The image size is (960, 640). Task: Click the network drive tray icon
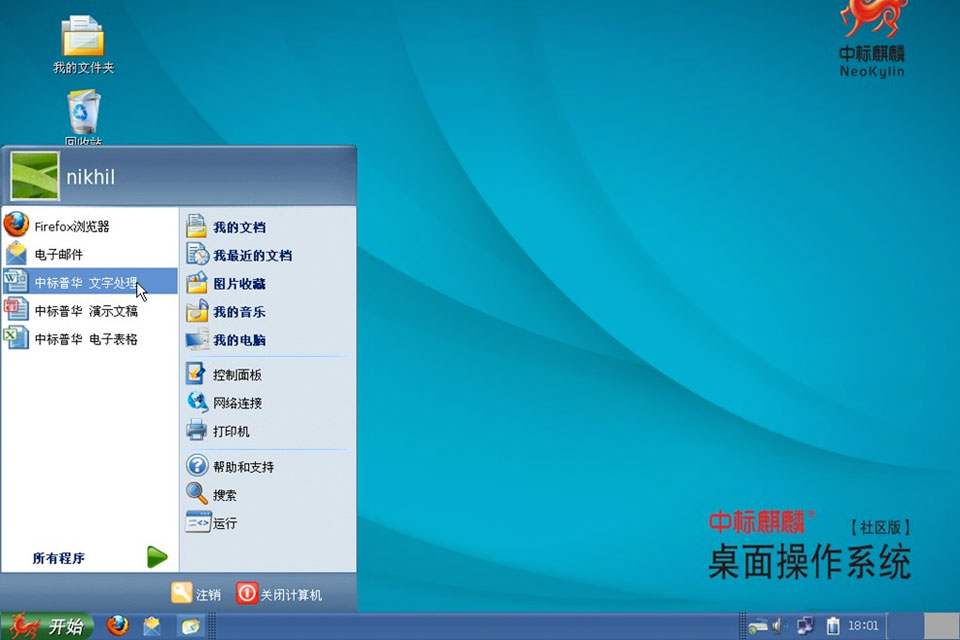click(757, 627)
